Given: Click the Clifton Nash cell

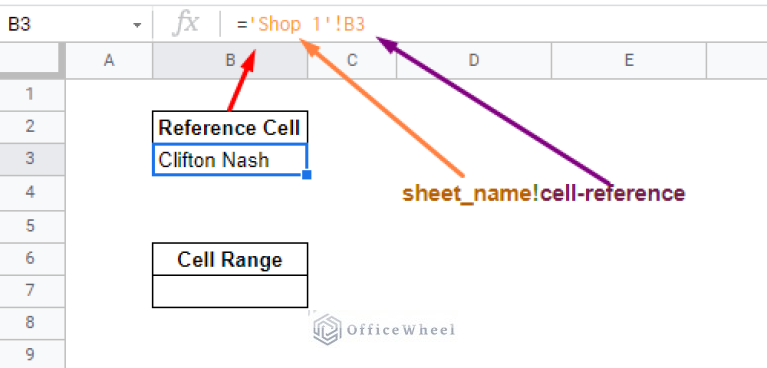Looking at the screenshot, I should click(230, 160).
